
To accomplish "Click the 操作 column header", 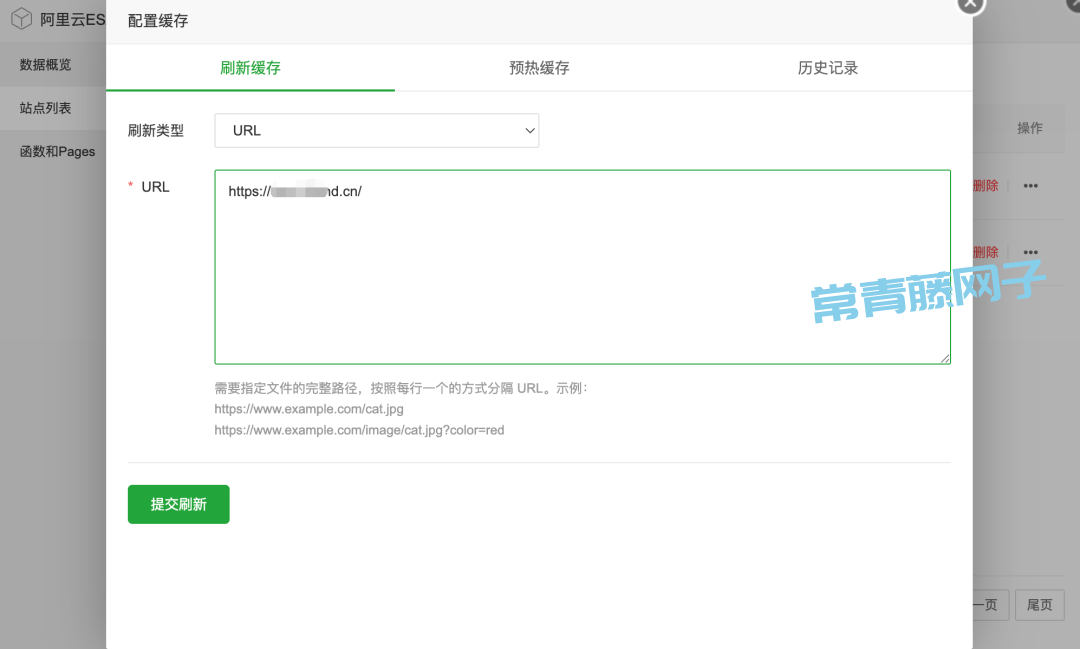I will pyautogui.click(x=1029, y=128).
